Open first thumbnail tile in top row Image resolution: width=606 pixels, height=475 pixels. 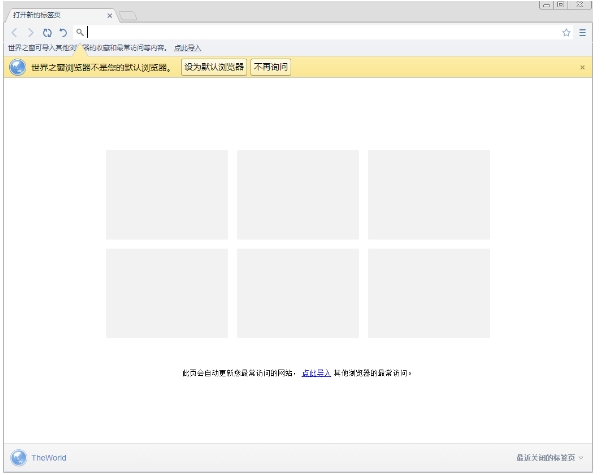pos(167,195)
